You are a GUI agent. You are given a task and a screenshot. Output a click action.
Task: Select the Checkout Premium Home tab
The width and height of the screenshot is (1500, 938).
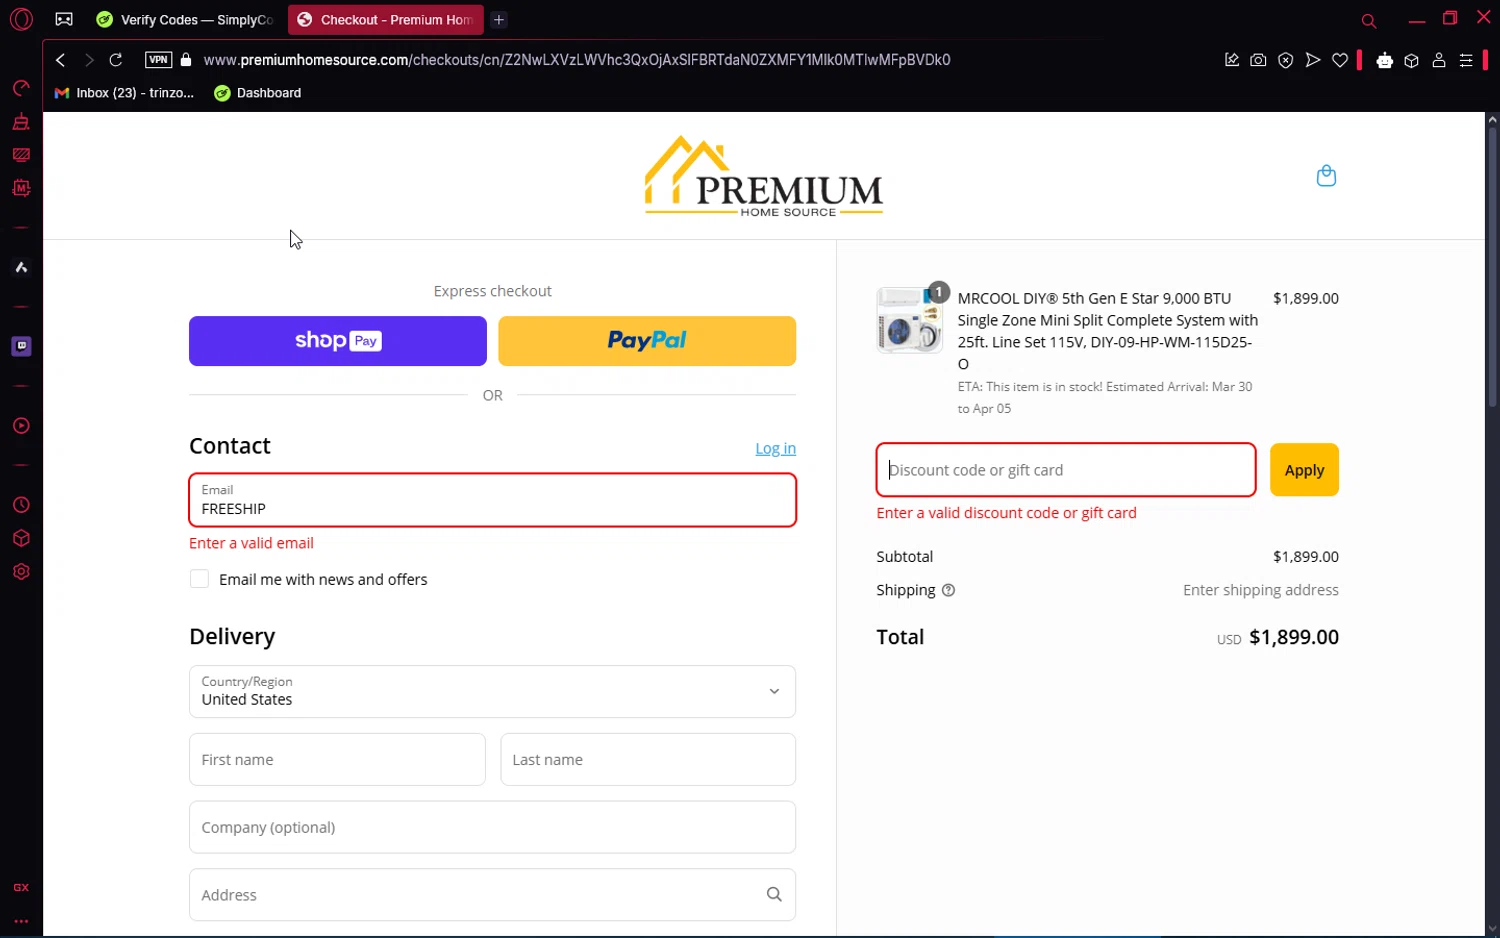click(x=386, y=20)
